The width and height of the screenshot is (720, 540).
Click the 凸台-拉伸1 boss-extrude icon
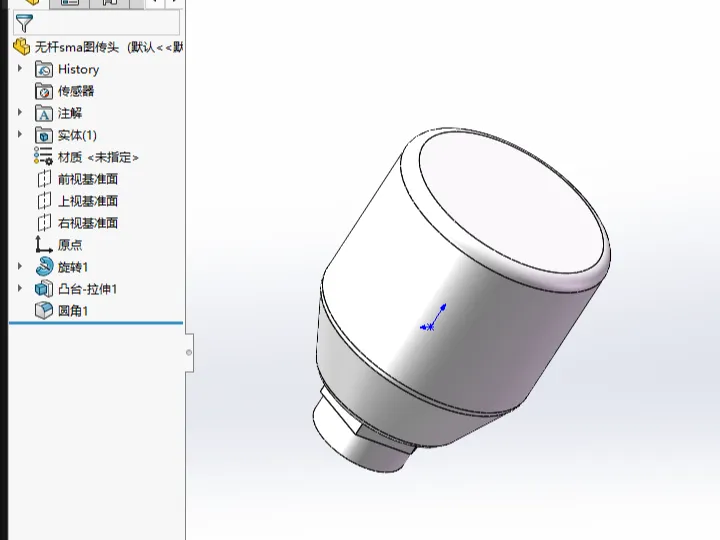(x=44, y=289)
